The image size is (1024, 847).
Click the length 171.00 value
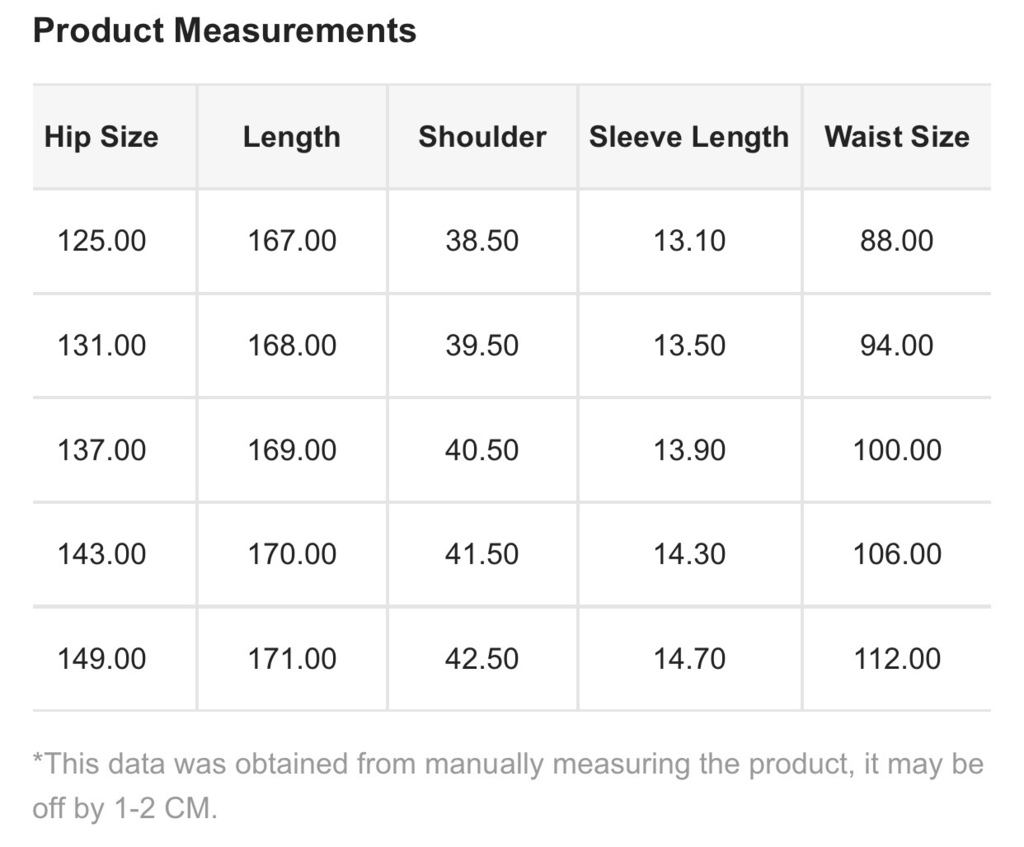point(292,659)
